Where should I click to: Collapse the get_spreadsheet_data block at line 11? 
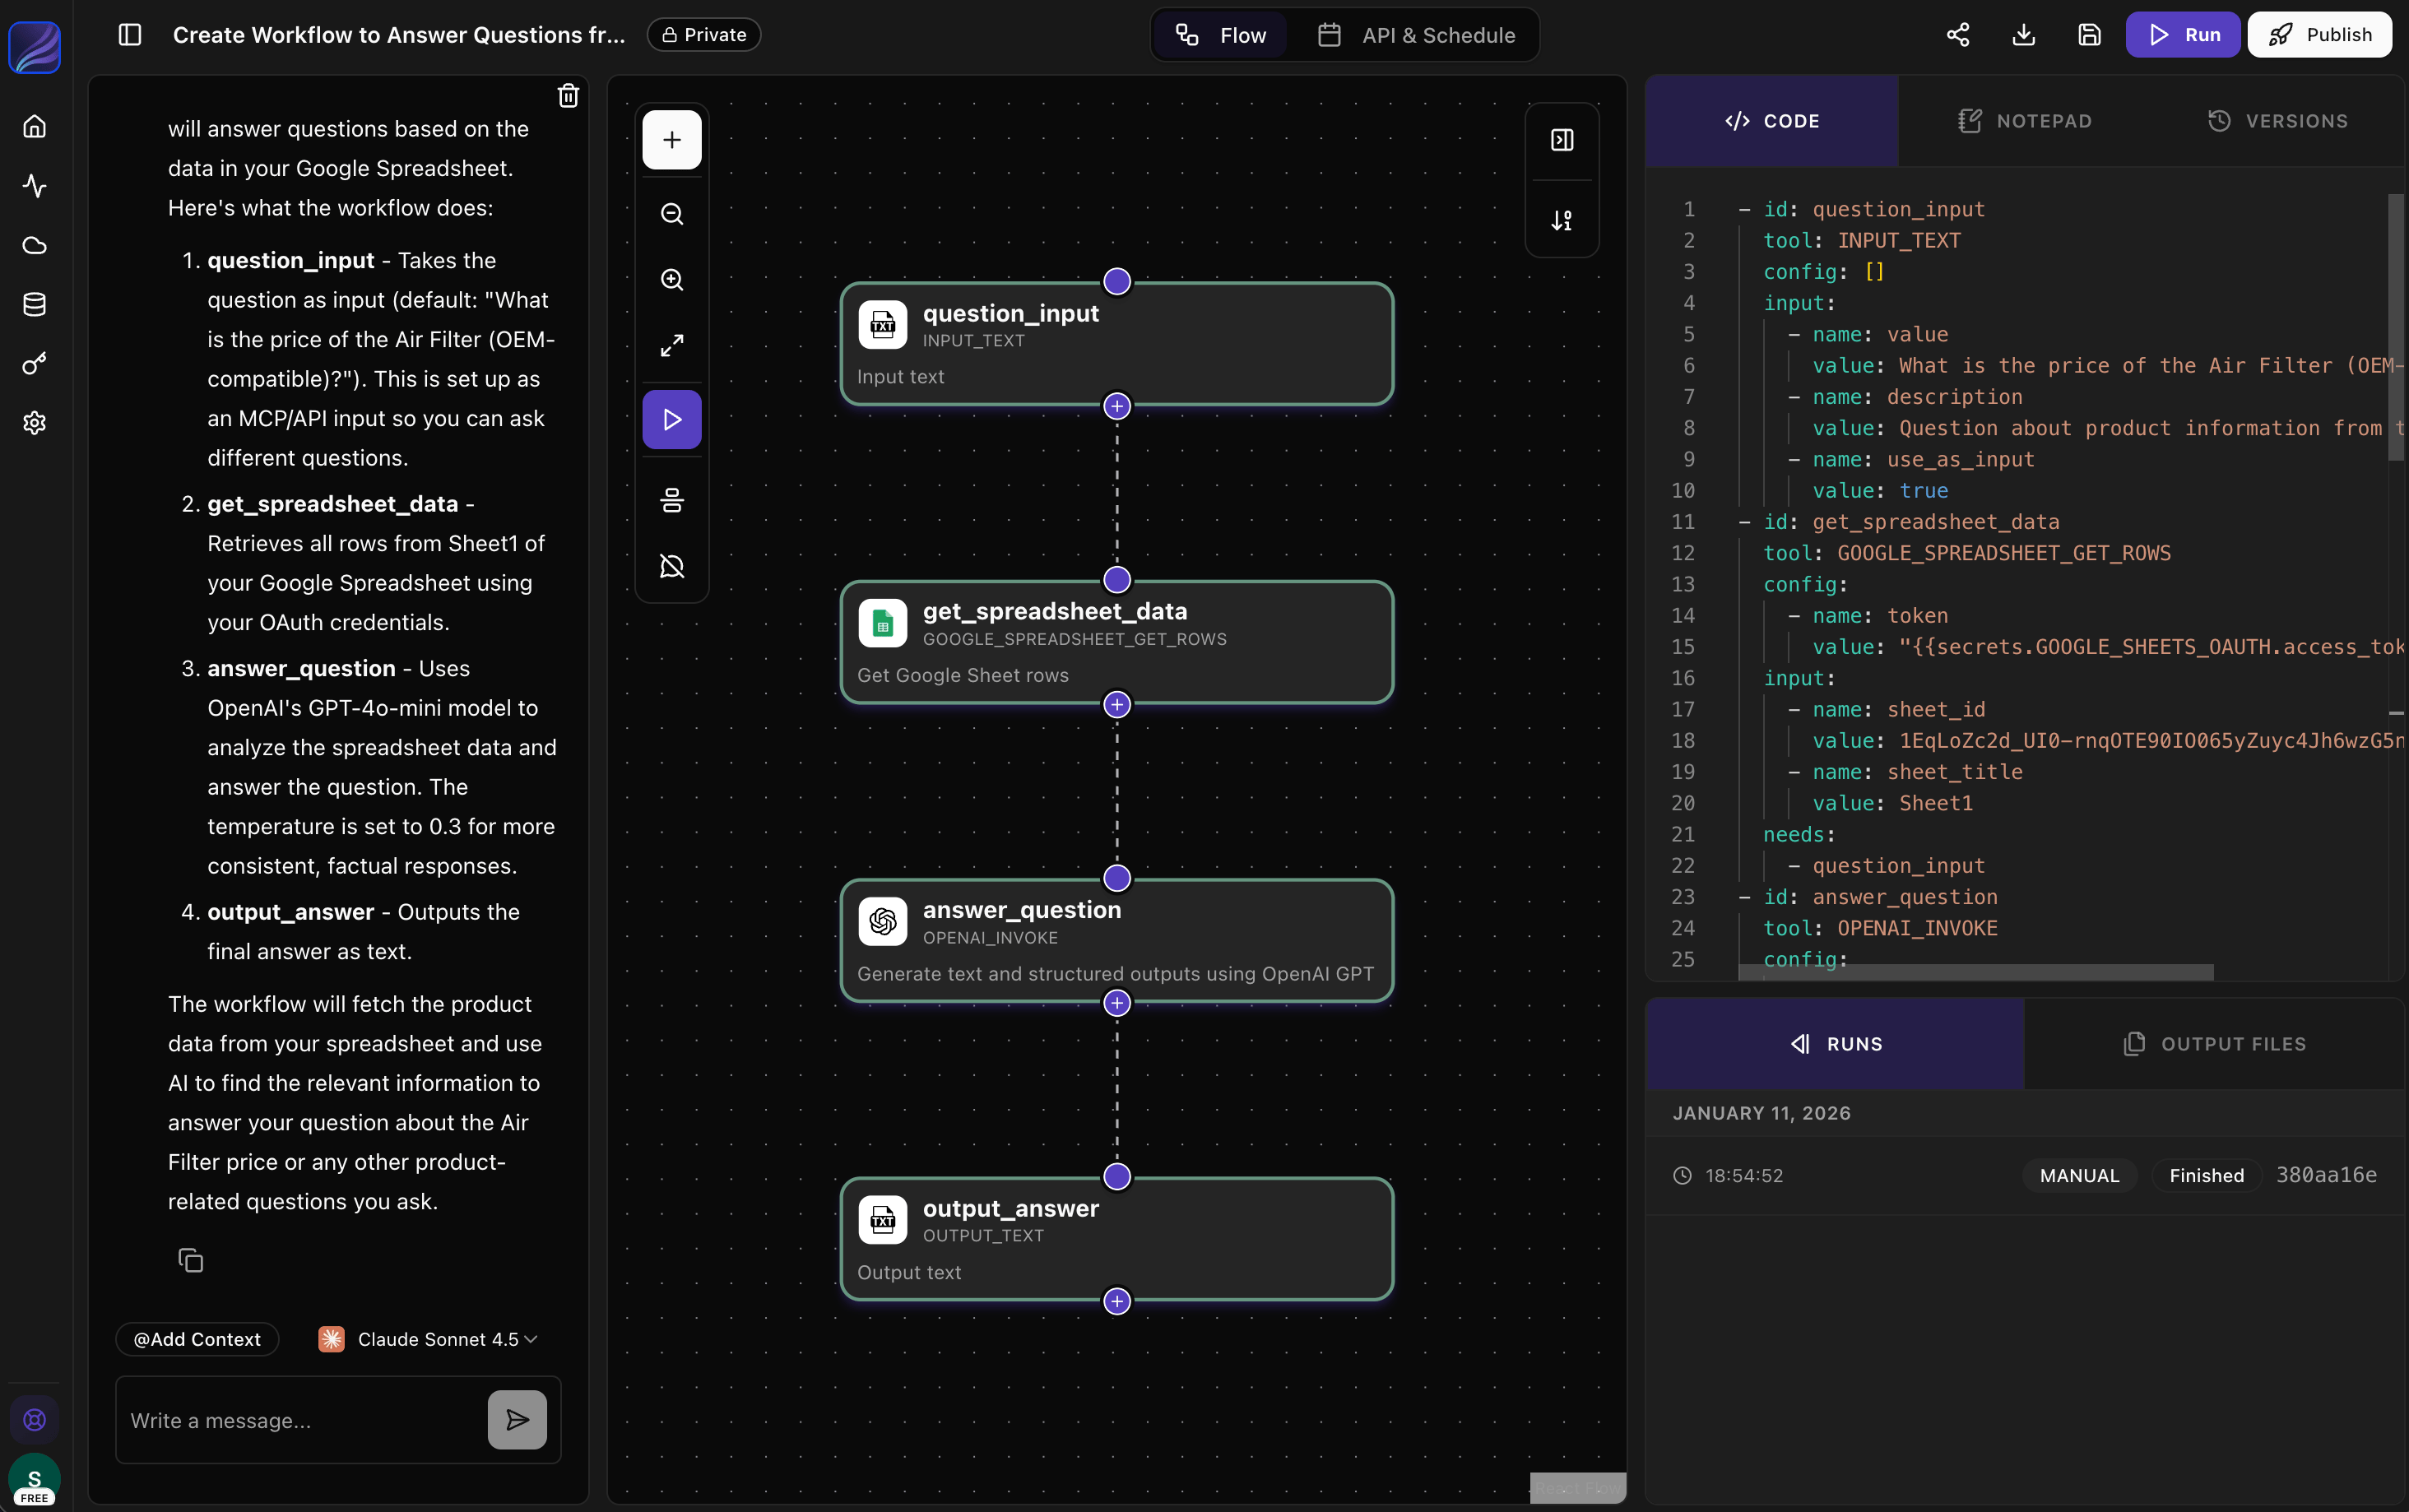[1744, 522]
